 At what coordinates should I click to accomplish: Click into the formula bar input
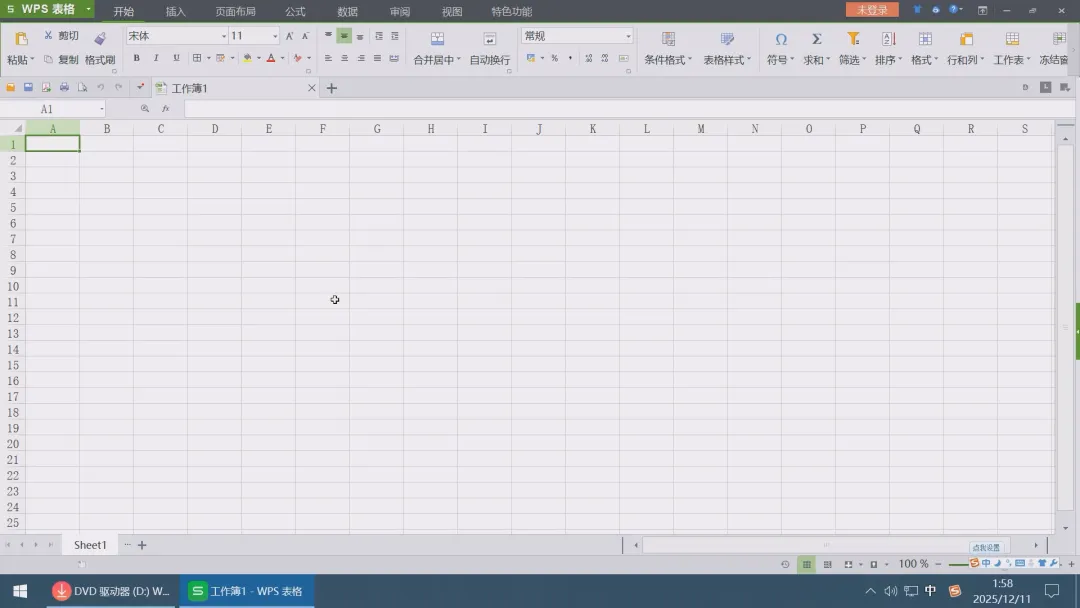coord(629,109)
